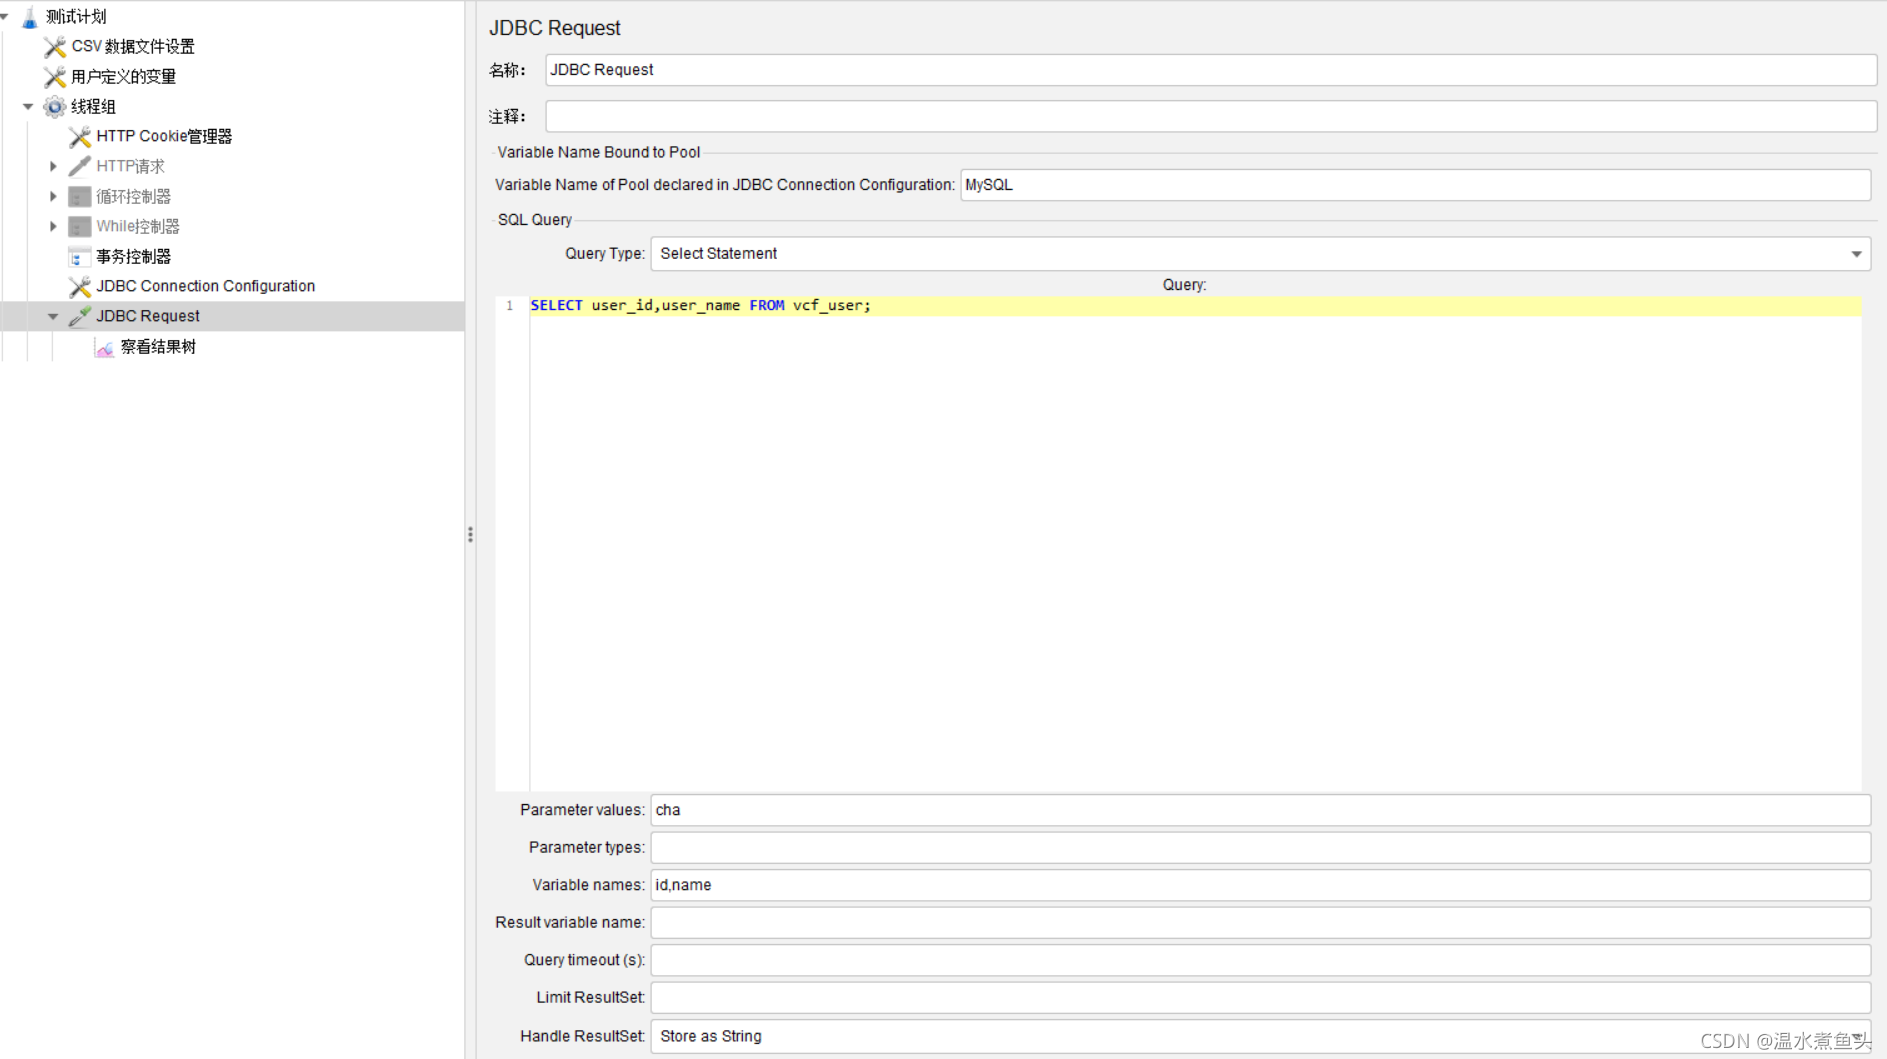Viewport: 1887px width, 1059px height.
Task: Select 用户定义的变量 element
Action: coord(123,77)
